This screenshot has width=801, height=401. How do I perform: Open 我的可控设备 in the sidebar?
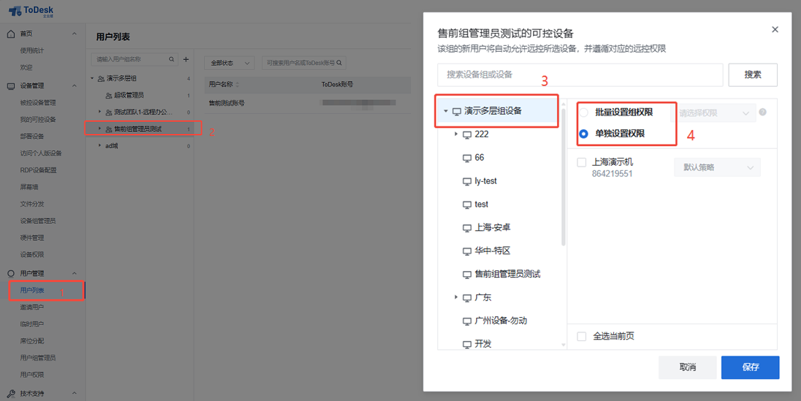pyautogui.click(x=38, y=120)
